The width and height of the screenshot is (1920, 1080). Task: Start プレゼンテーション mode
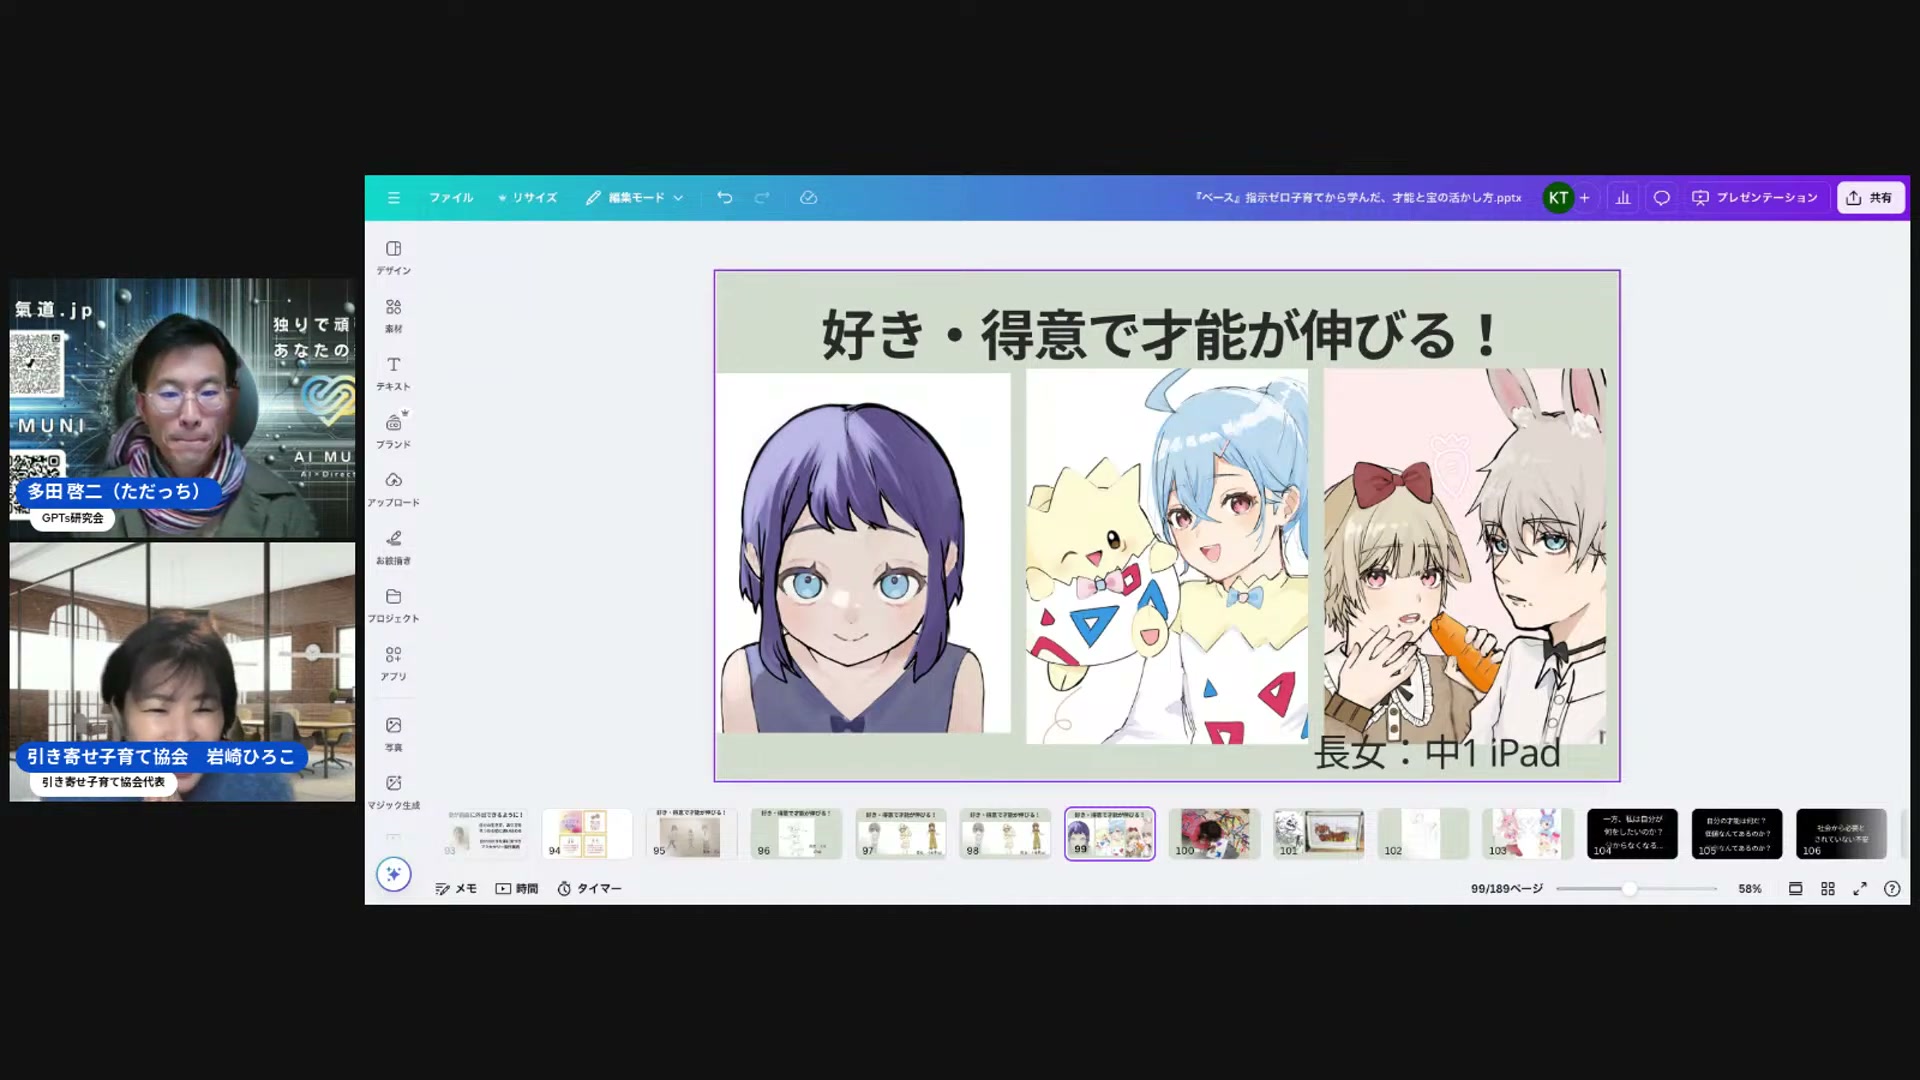[1755, 198]
